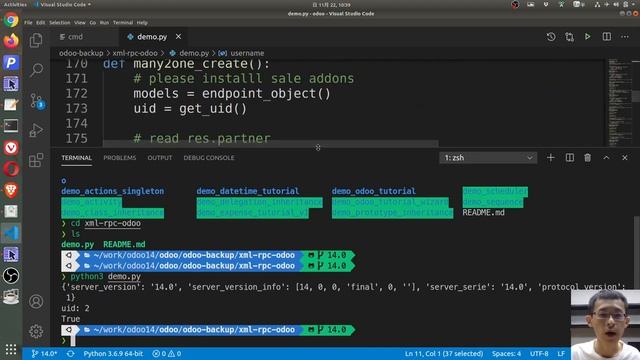Click xml-rpc-odoo in the breadcrumb
The width and height of the screenshot is (640, 360).
tap(135, 53)
